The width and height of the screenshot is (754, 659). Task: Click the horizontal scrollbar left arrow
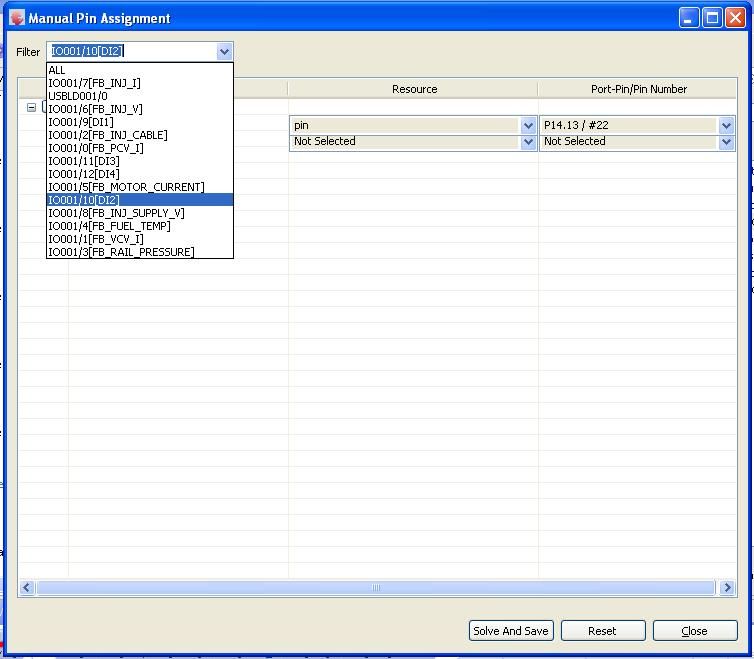pos(26,587)
